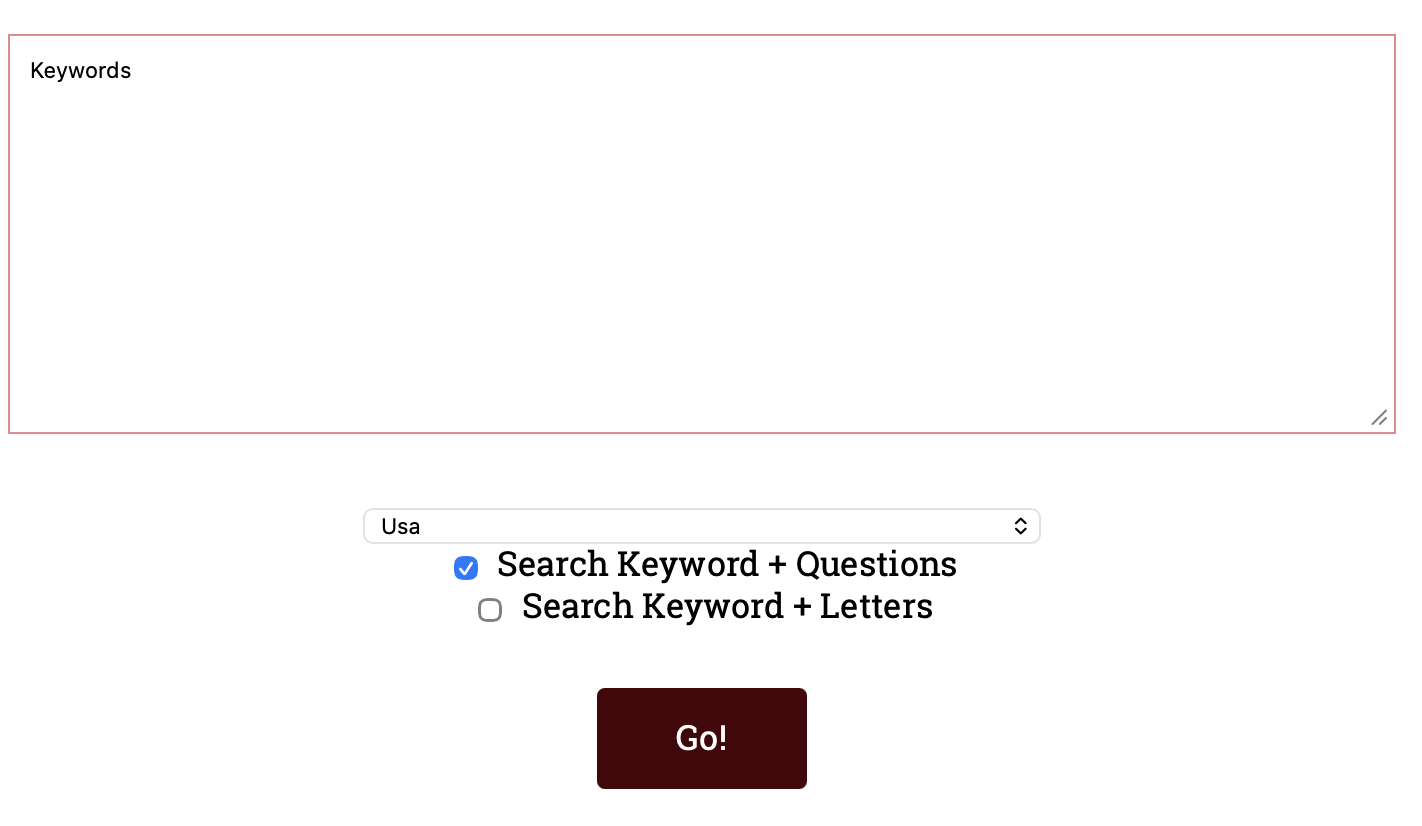Click the Search Keyword + Questions label

(727, 565)
